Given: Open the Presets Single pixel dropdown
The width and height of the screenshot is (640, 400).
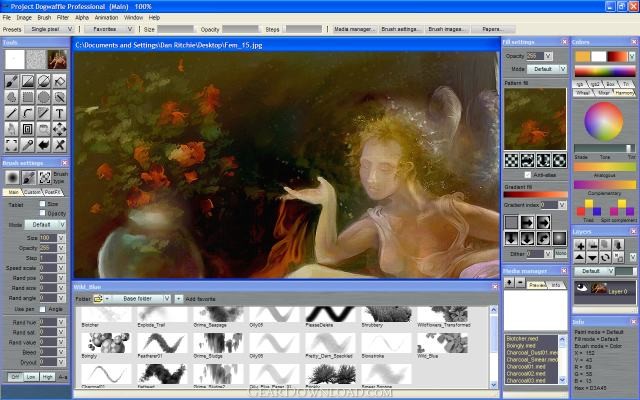Looking at the screenshot, I should coord(49,29).
